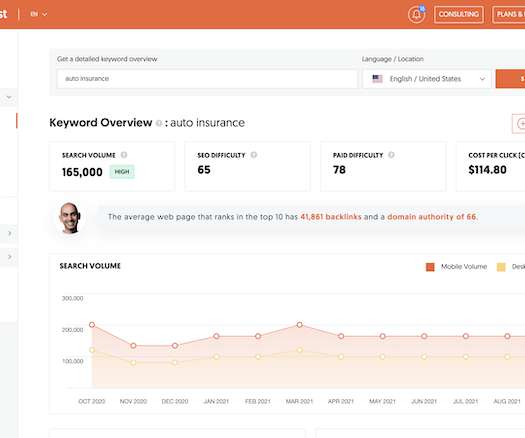525x438 pixels.
Task: Click the Keyword Overview info icon
Action: (x=159, y=123)
